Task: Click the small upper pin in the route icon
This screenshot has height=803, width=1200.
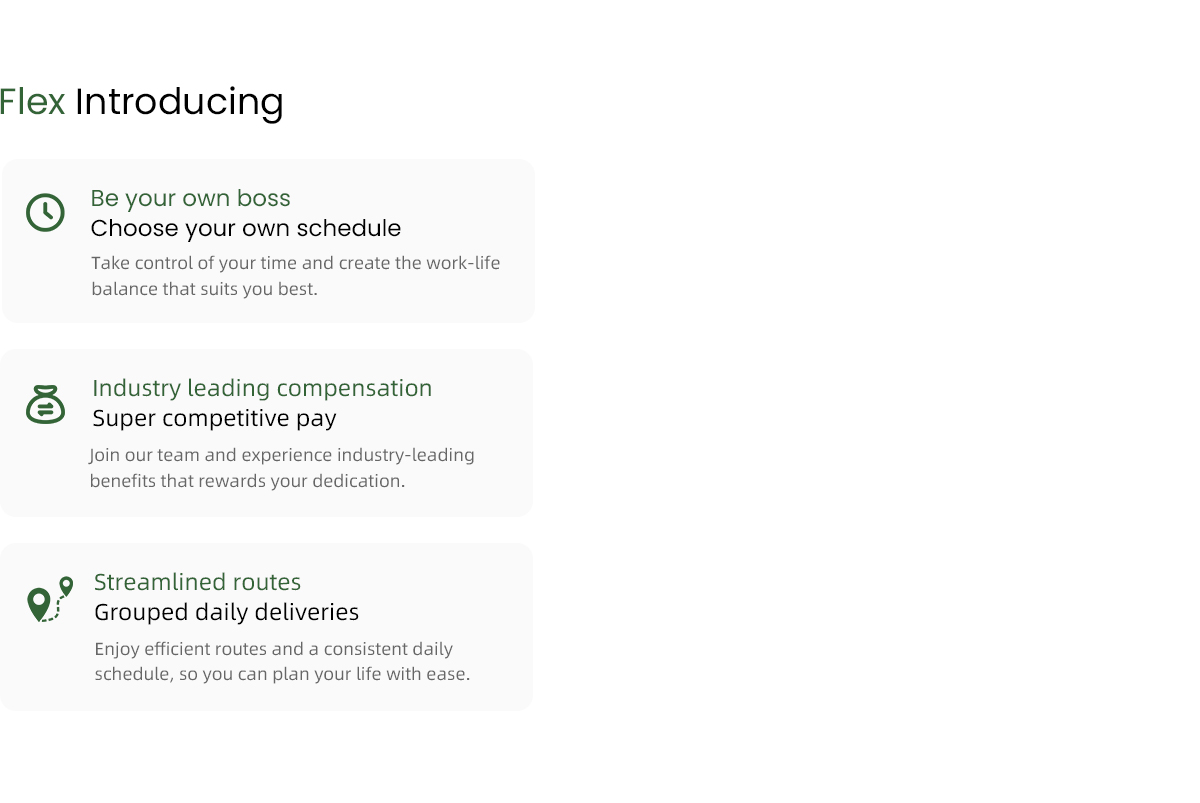Action: pyautogui.click(x=66, y=586)
